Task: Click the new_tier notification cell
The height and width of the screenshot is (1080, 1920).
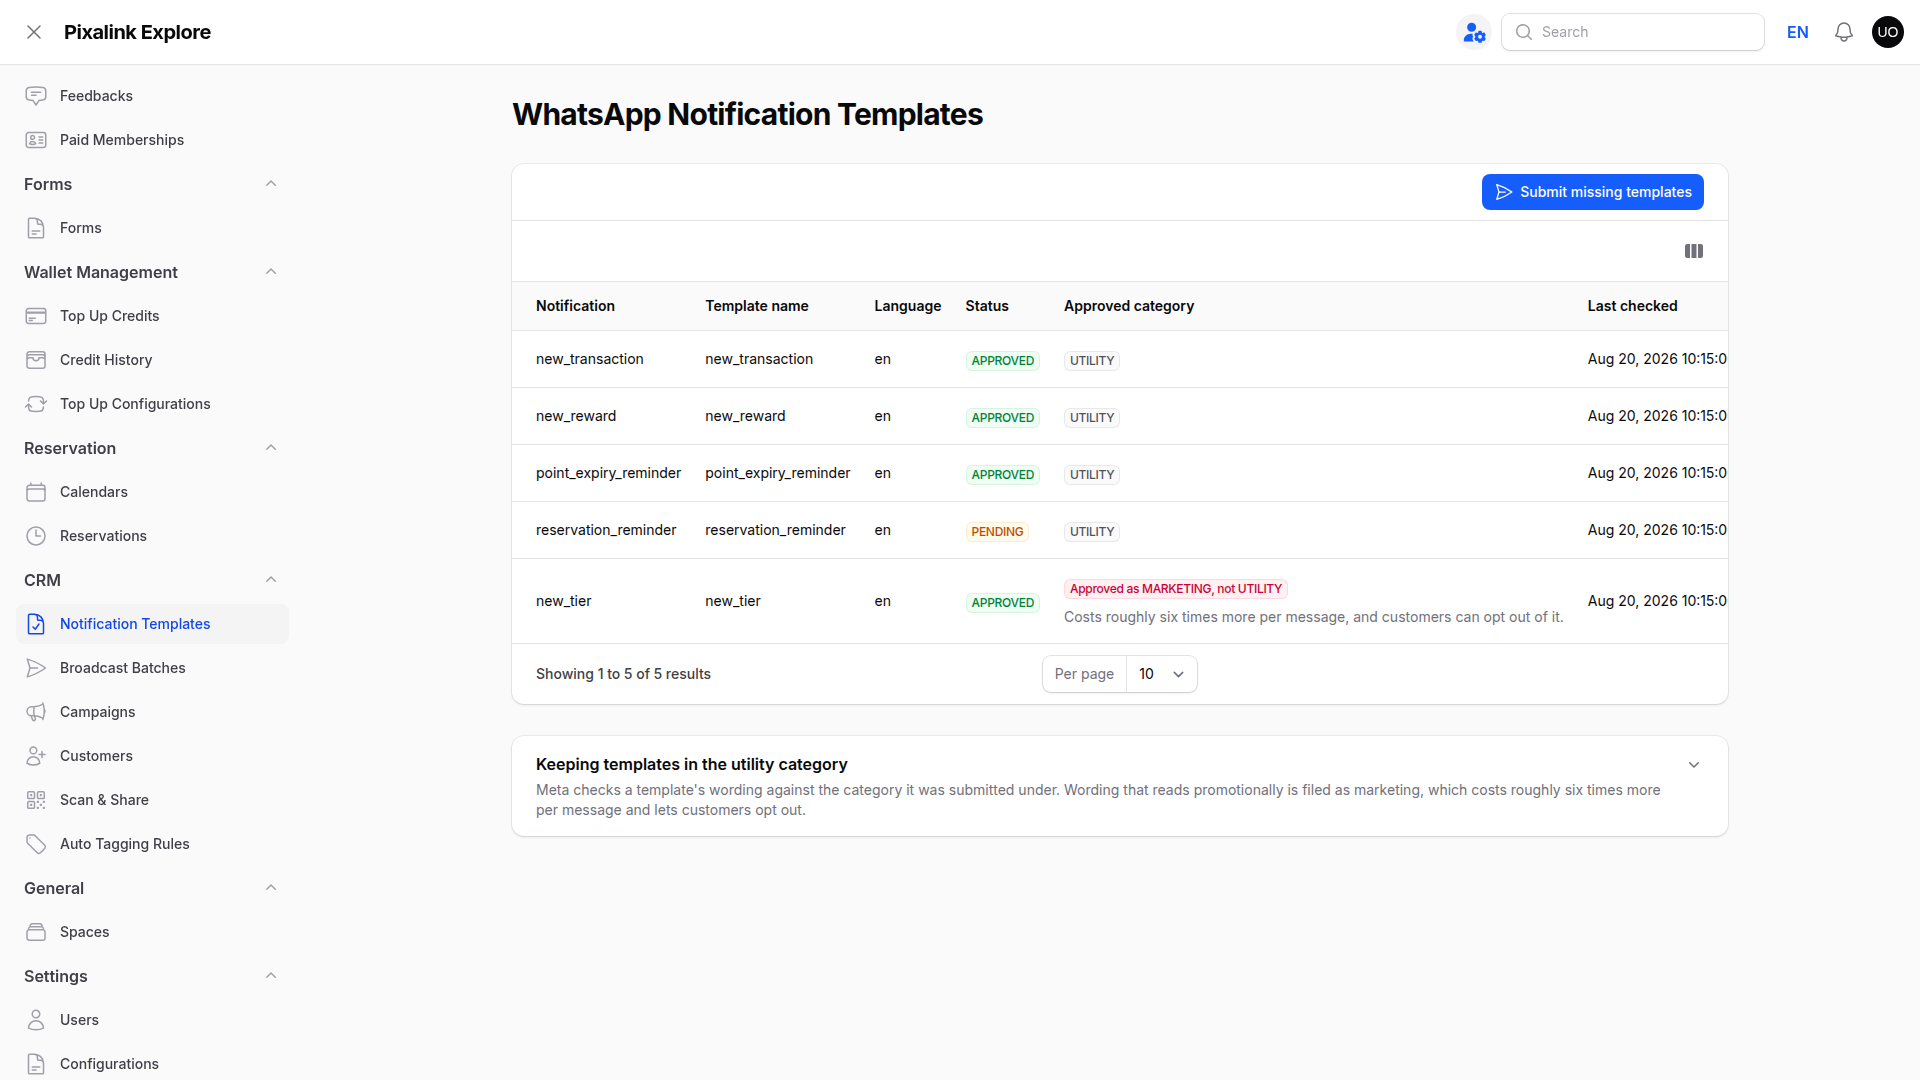Action: coord(564,601)
